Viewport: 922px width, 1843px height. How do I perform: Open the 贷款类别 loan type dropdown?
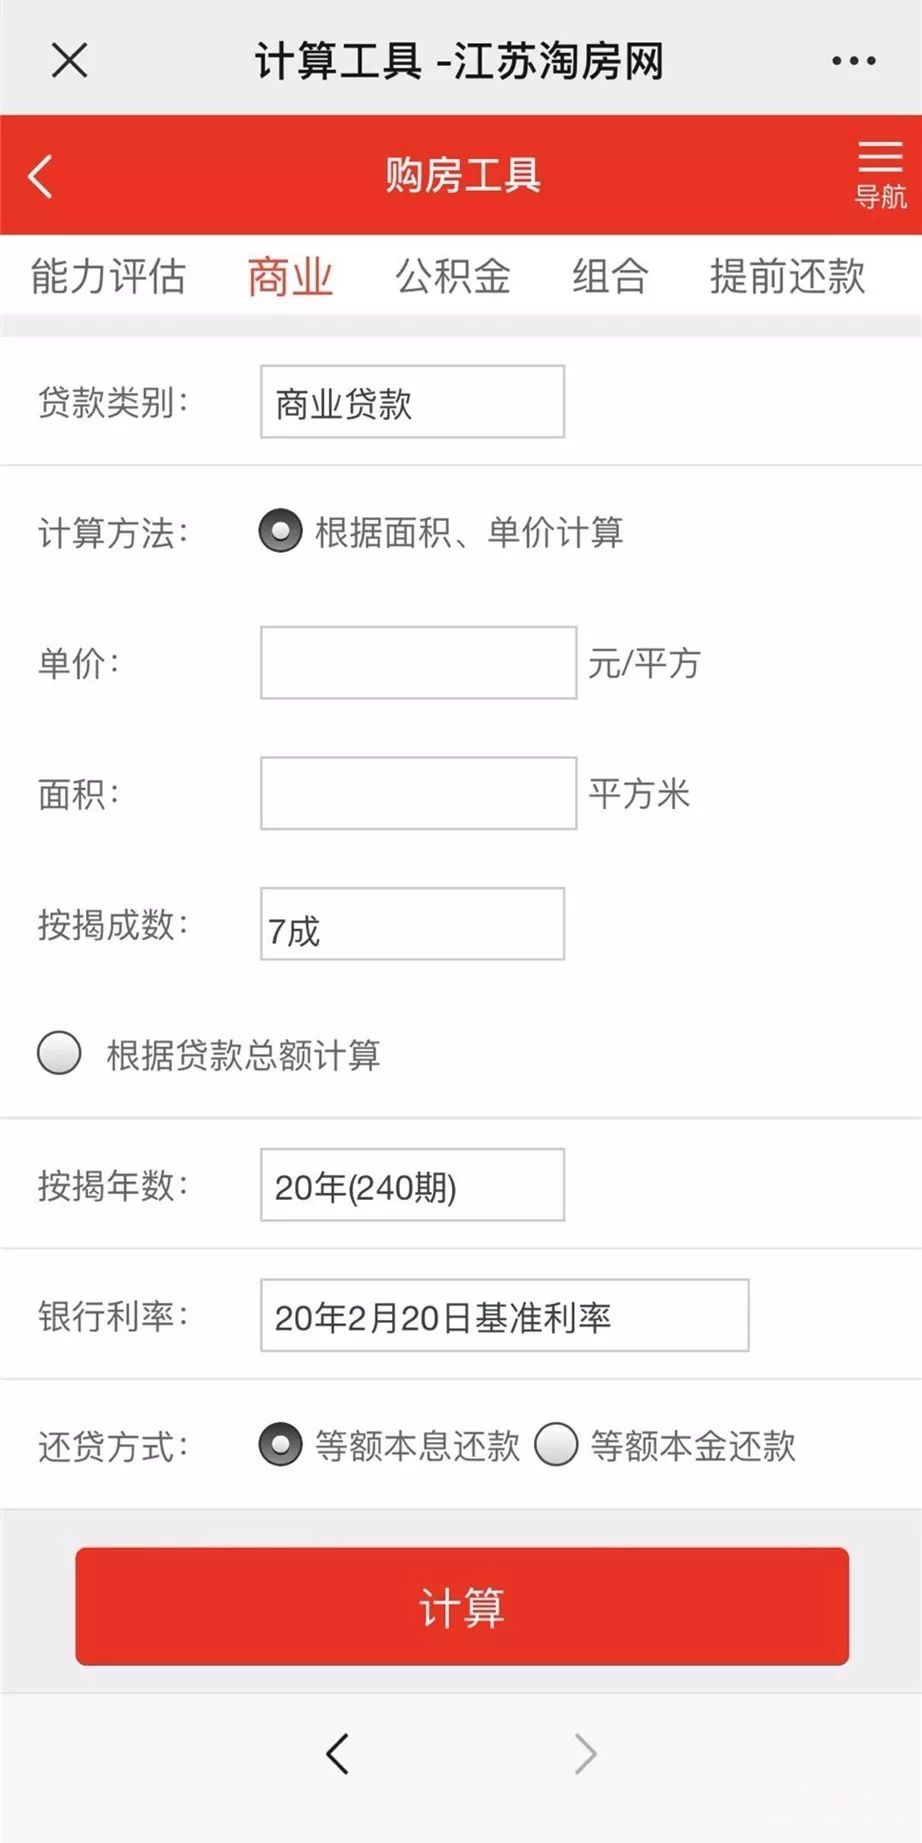[411, 401]
